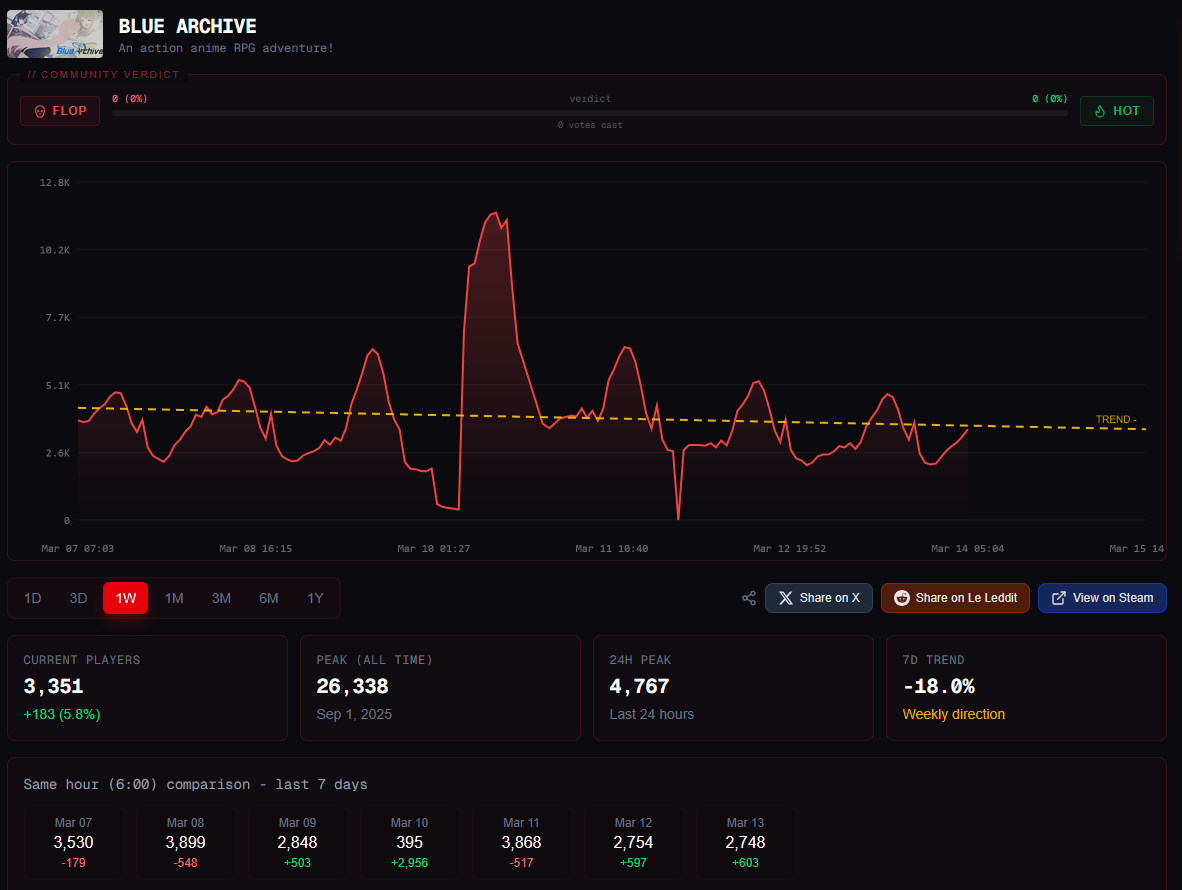Click the BLUE ARCHIVE title
Viewport: 1182px width, 890px height.
coord(188,26)
